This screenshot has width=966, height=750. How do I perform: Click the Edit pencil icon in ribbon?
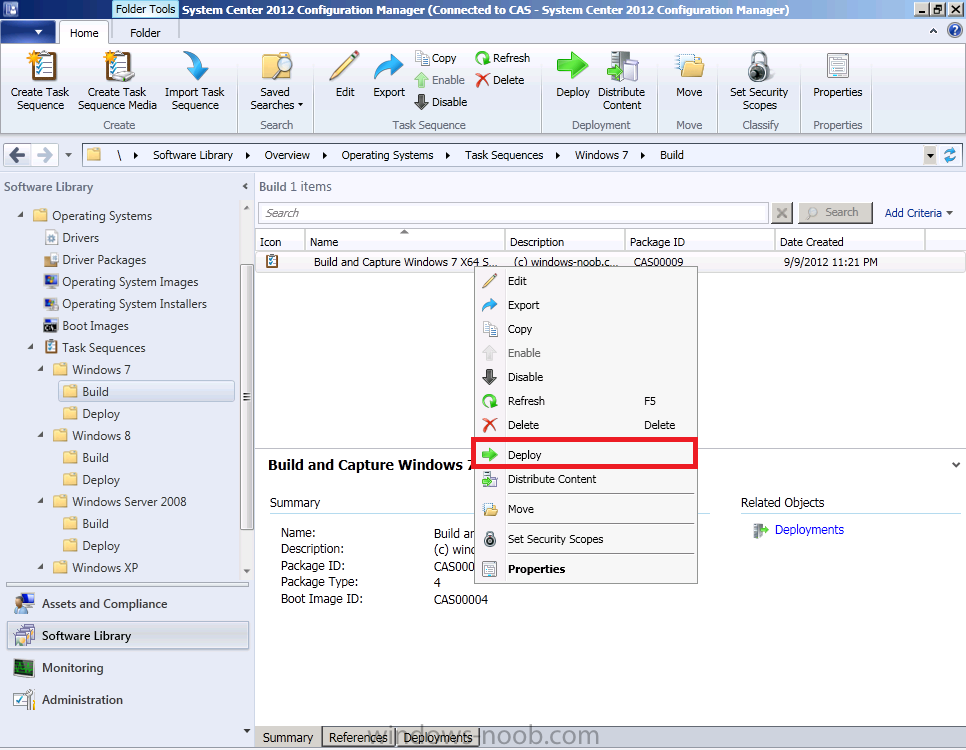tap(344, 67)
